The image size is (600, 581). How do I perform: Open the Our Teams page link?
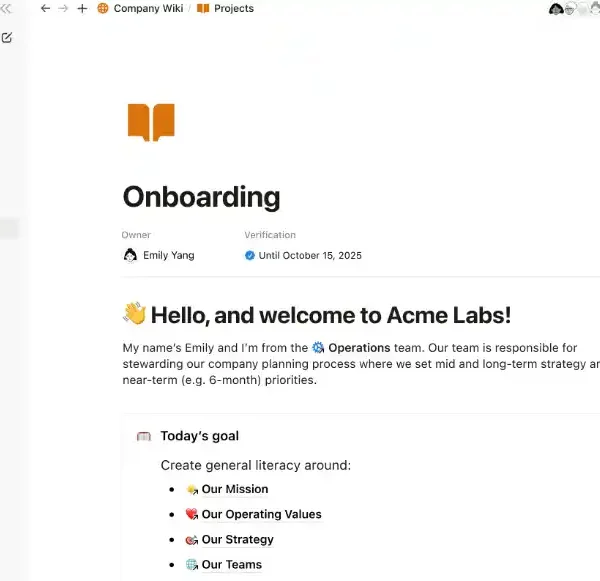(x=231, y=564)
